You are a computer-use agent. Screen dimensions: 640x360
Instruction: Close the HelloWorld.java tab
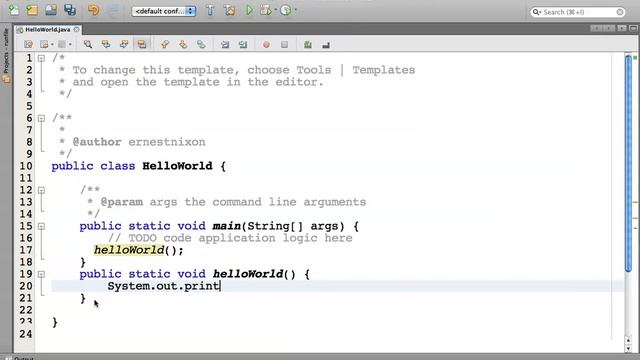[x=76, y=29]
